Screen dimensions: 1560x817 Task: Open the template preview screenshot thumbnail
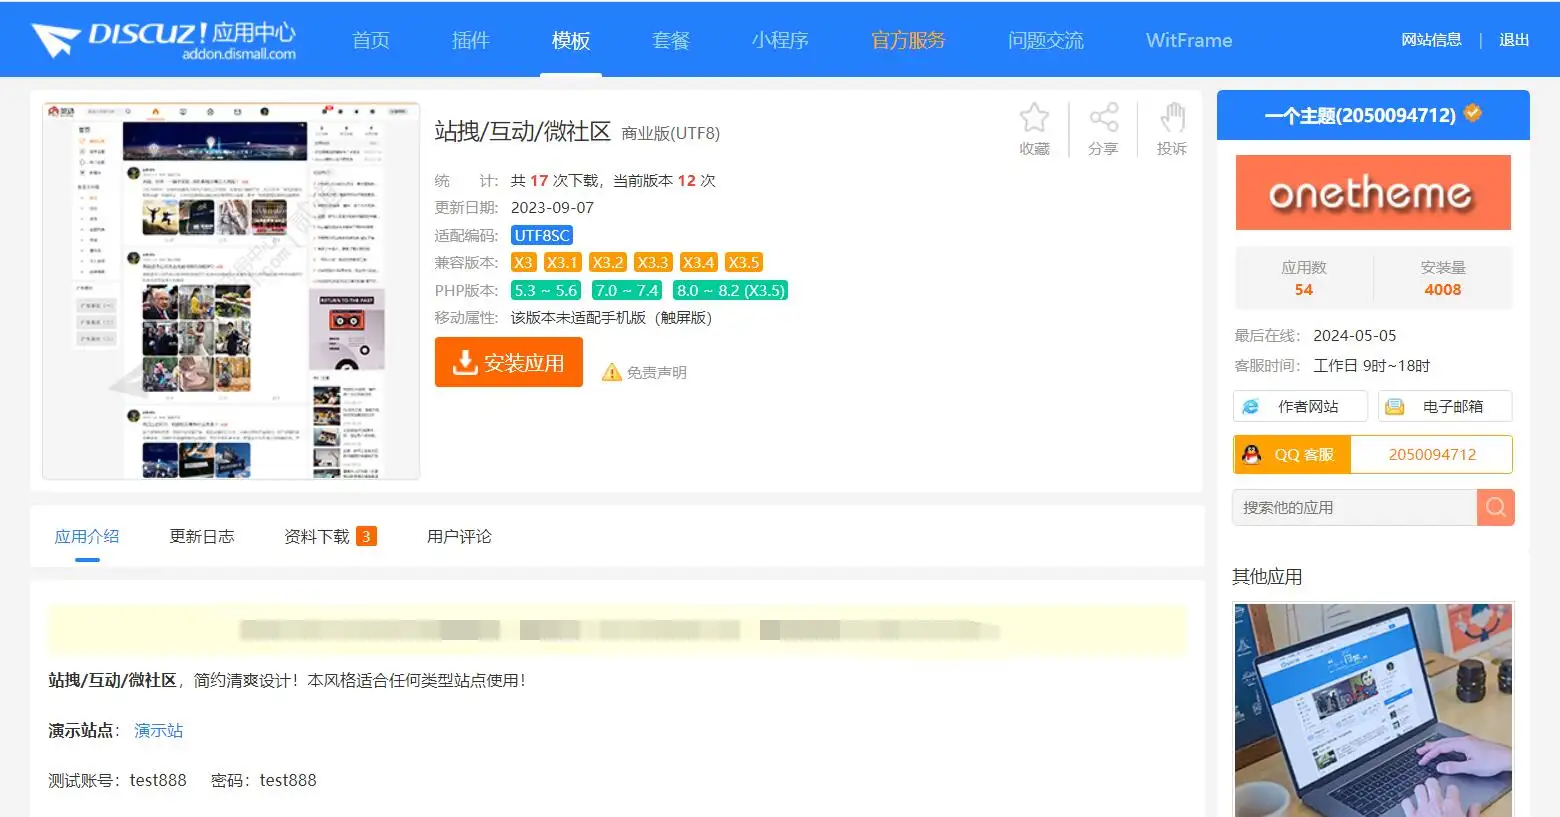point(231,290)
